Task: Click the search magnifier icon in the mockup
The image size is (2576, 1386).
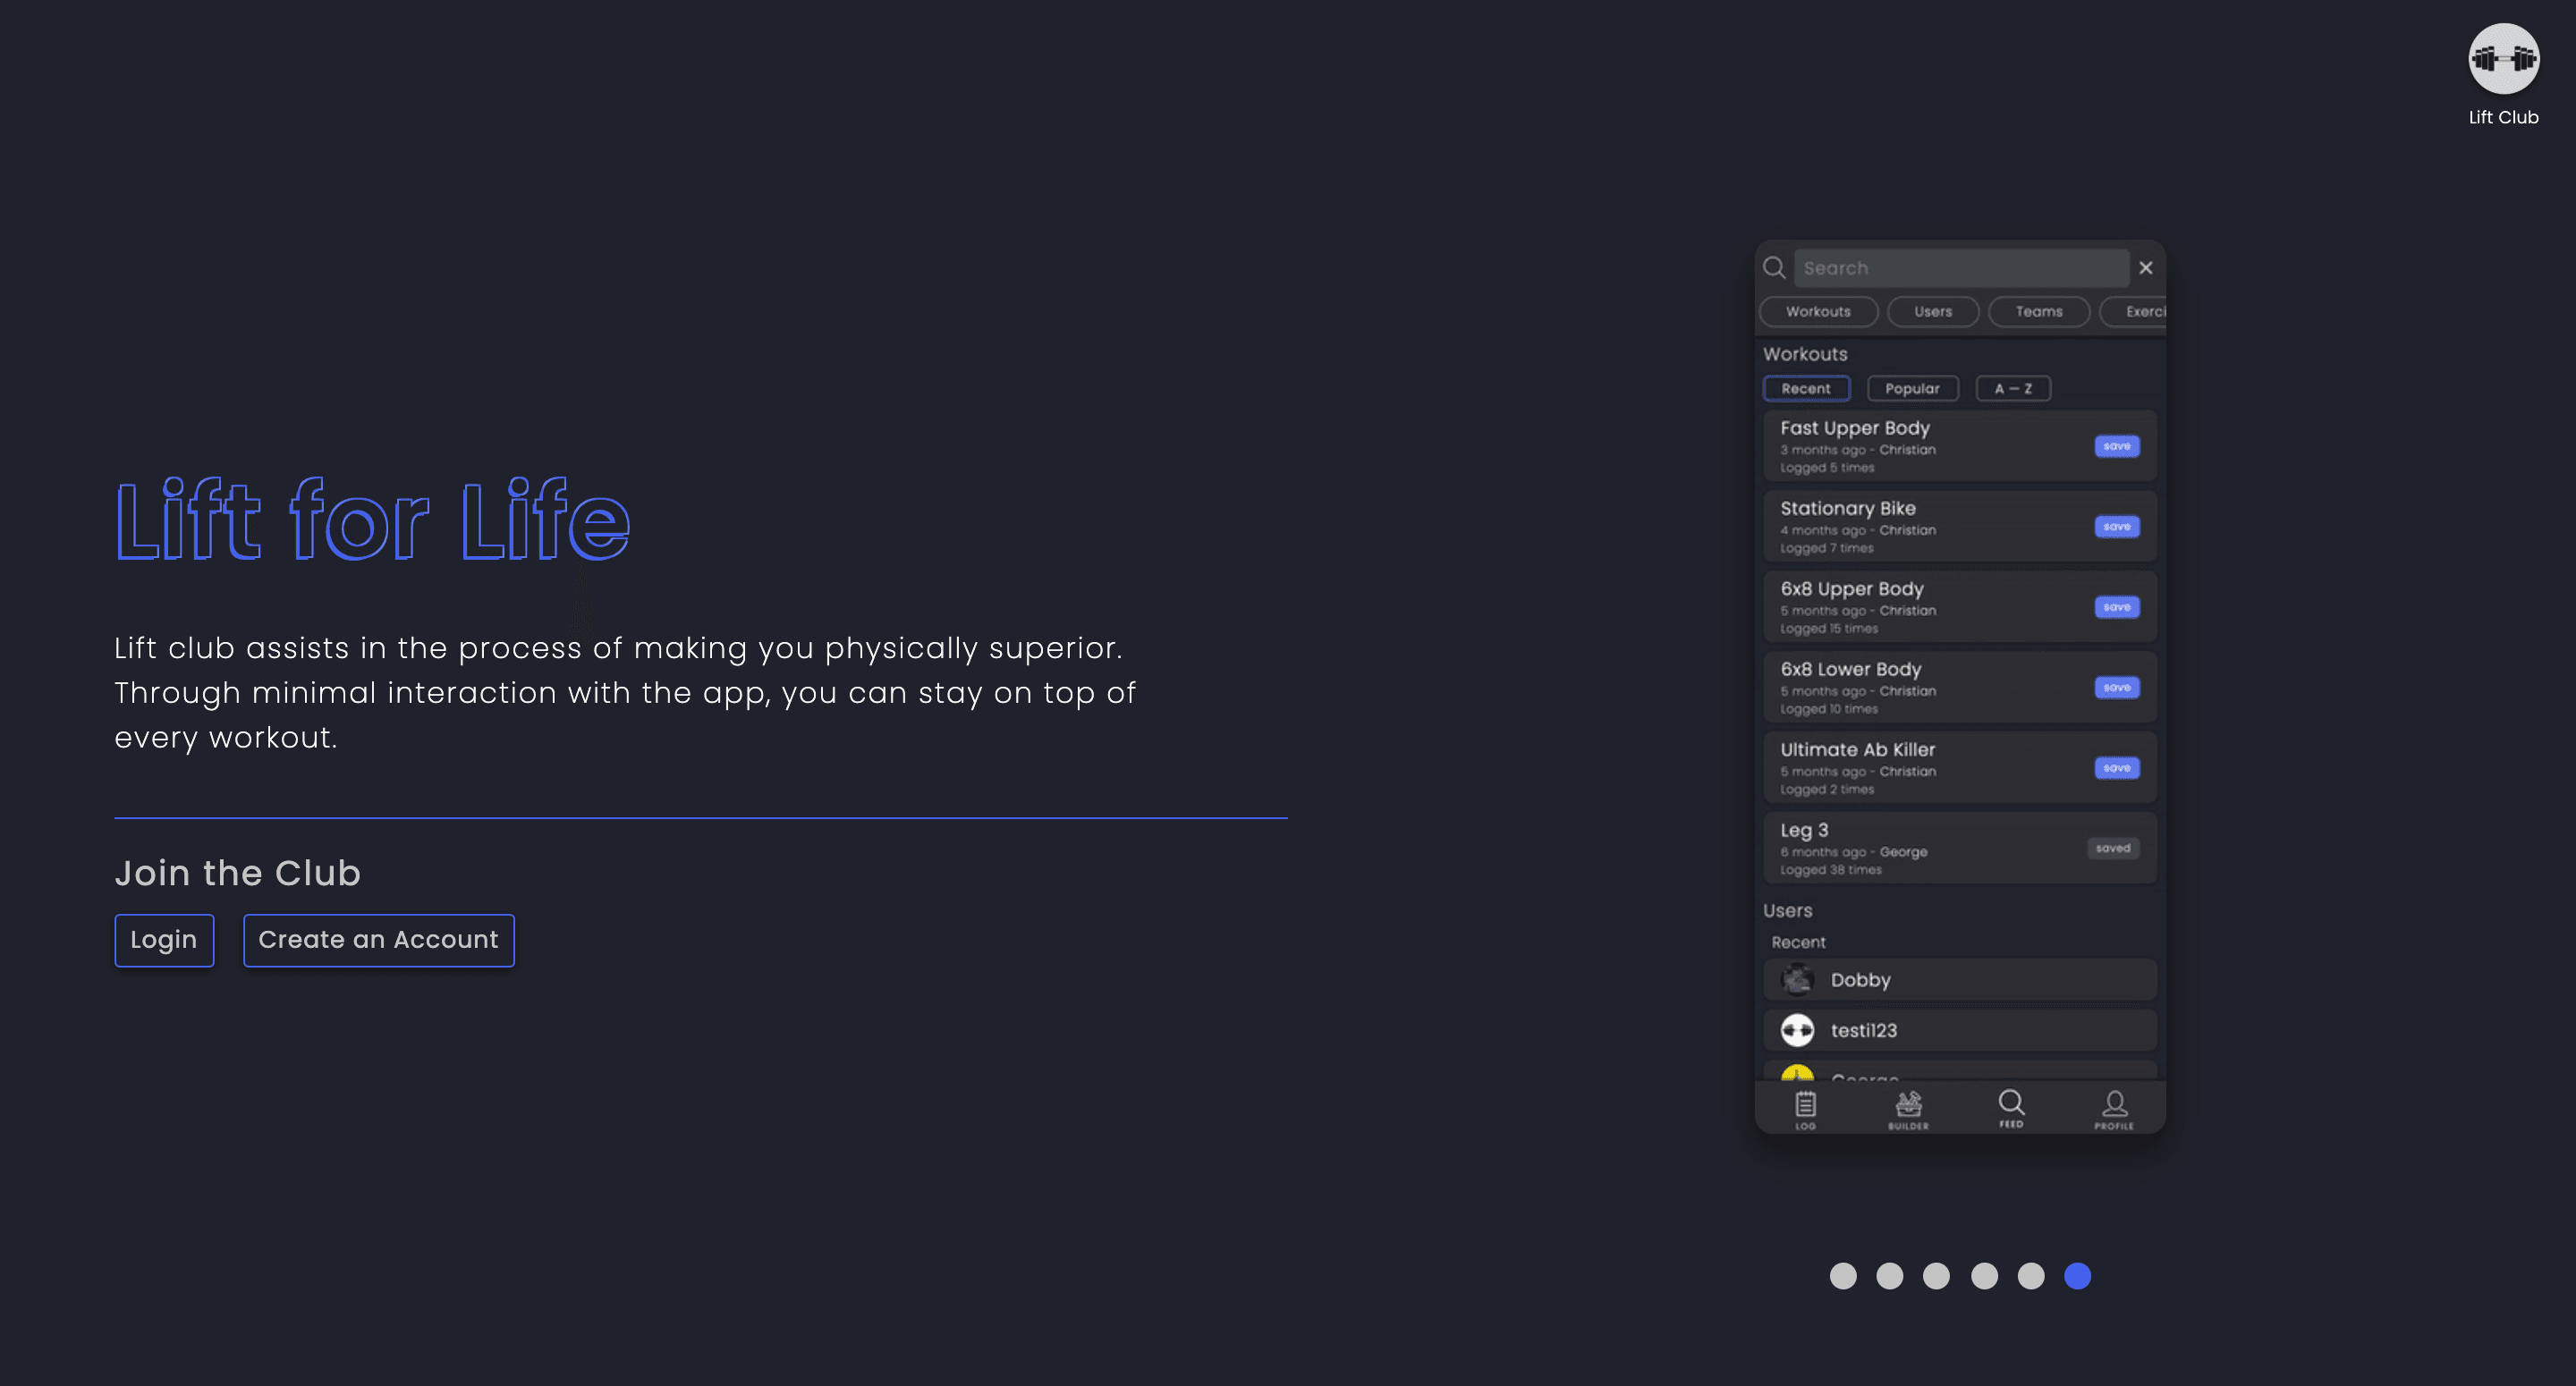Action: coord(1774,268)
